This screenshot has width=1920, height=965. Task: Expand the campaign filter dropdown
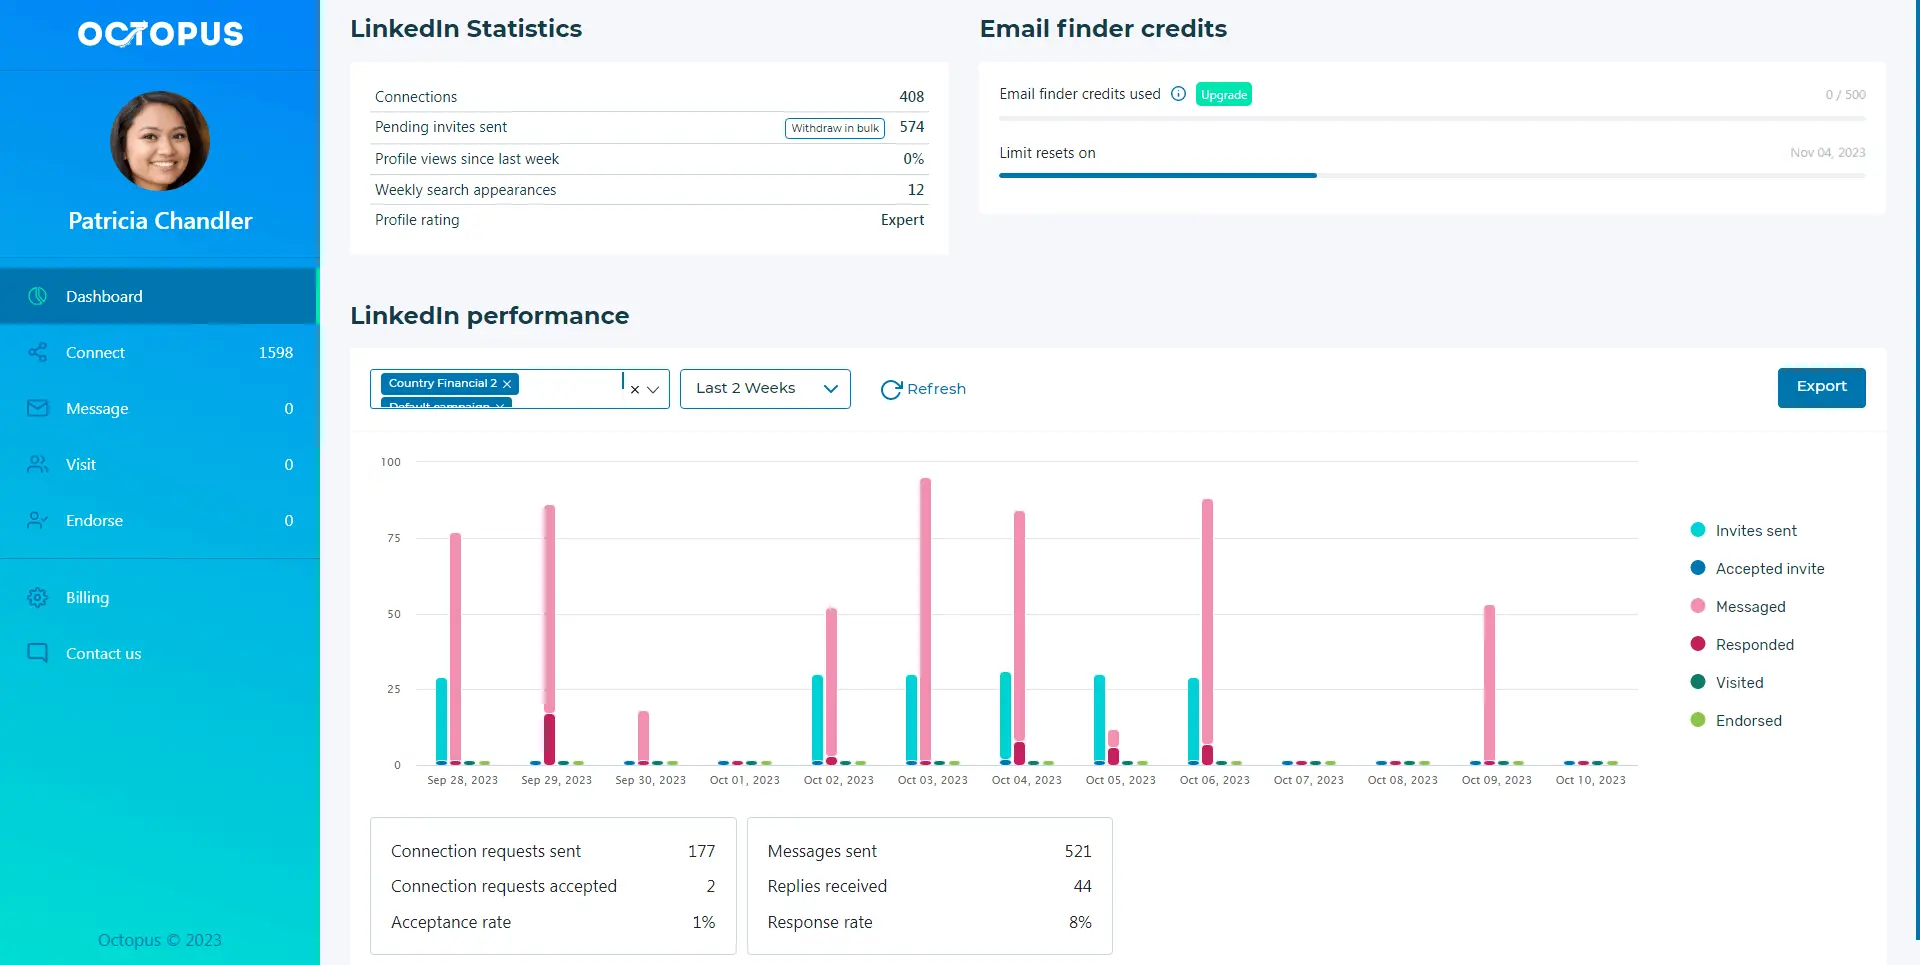pyautogui.click(x=655, y=389)
